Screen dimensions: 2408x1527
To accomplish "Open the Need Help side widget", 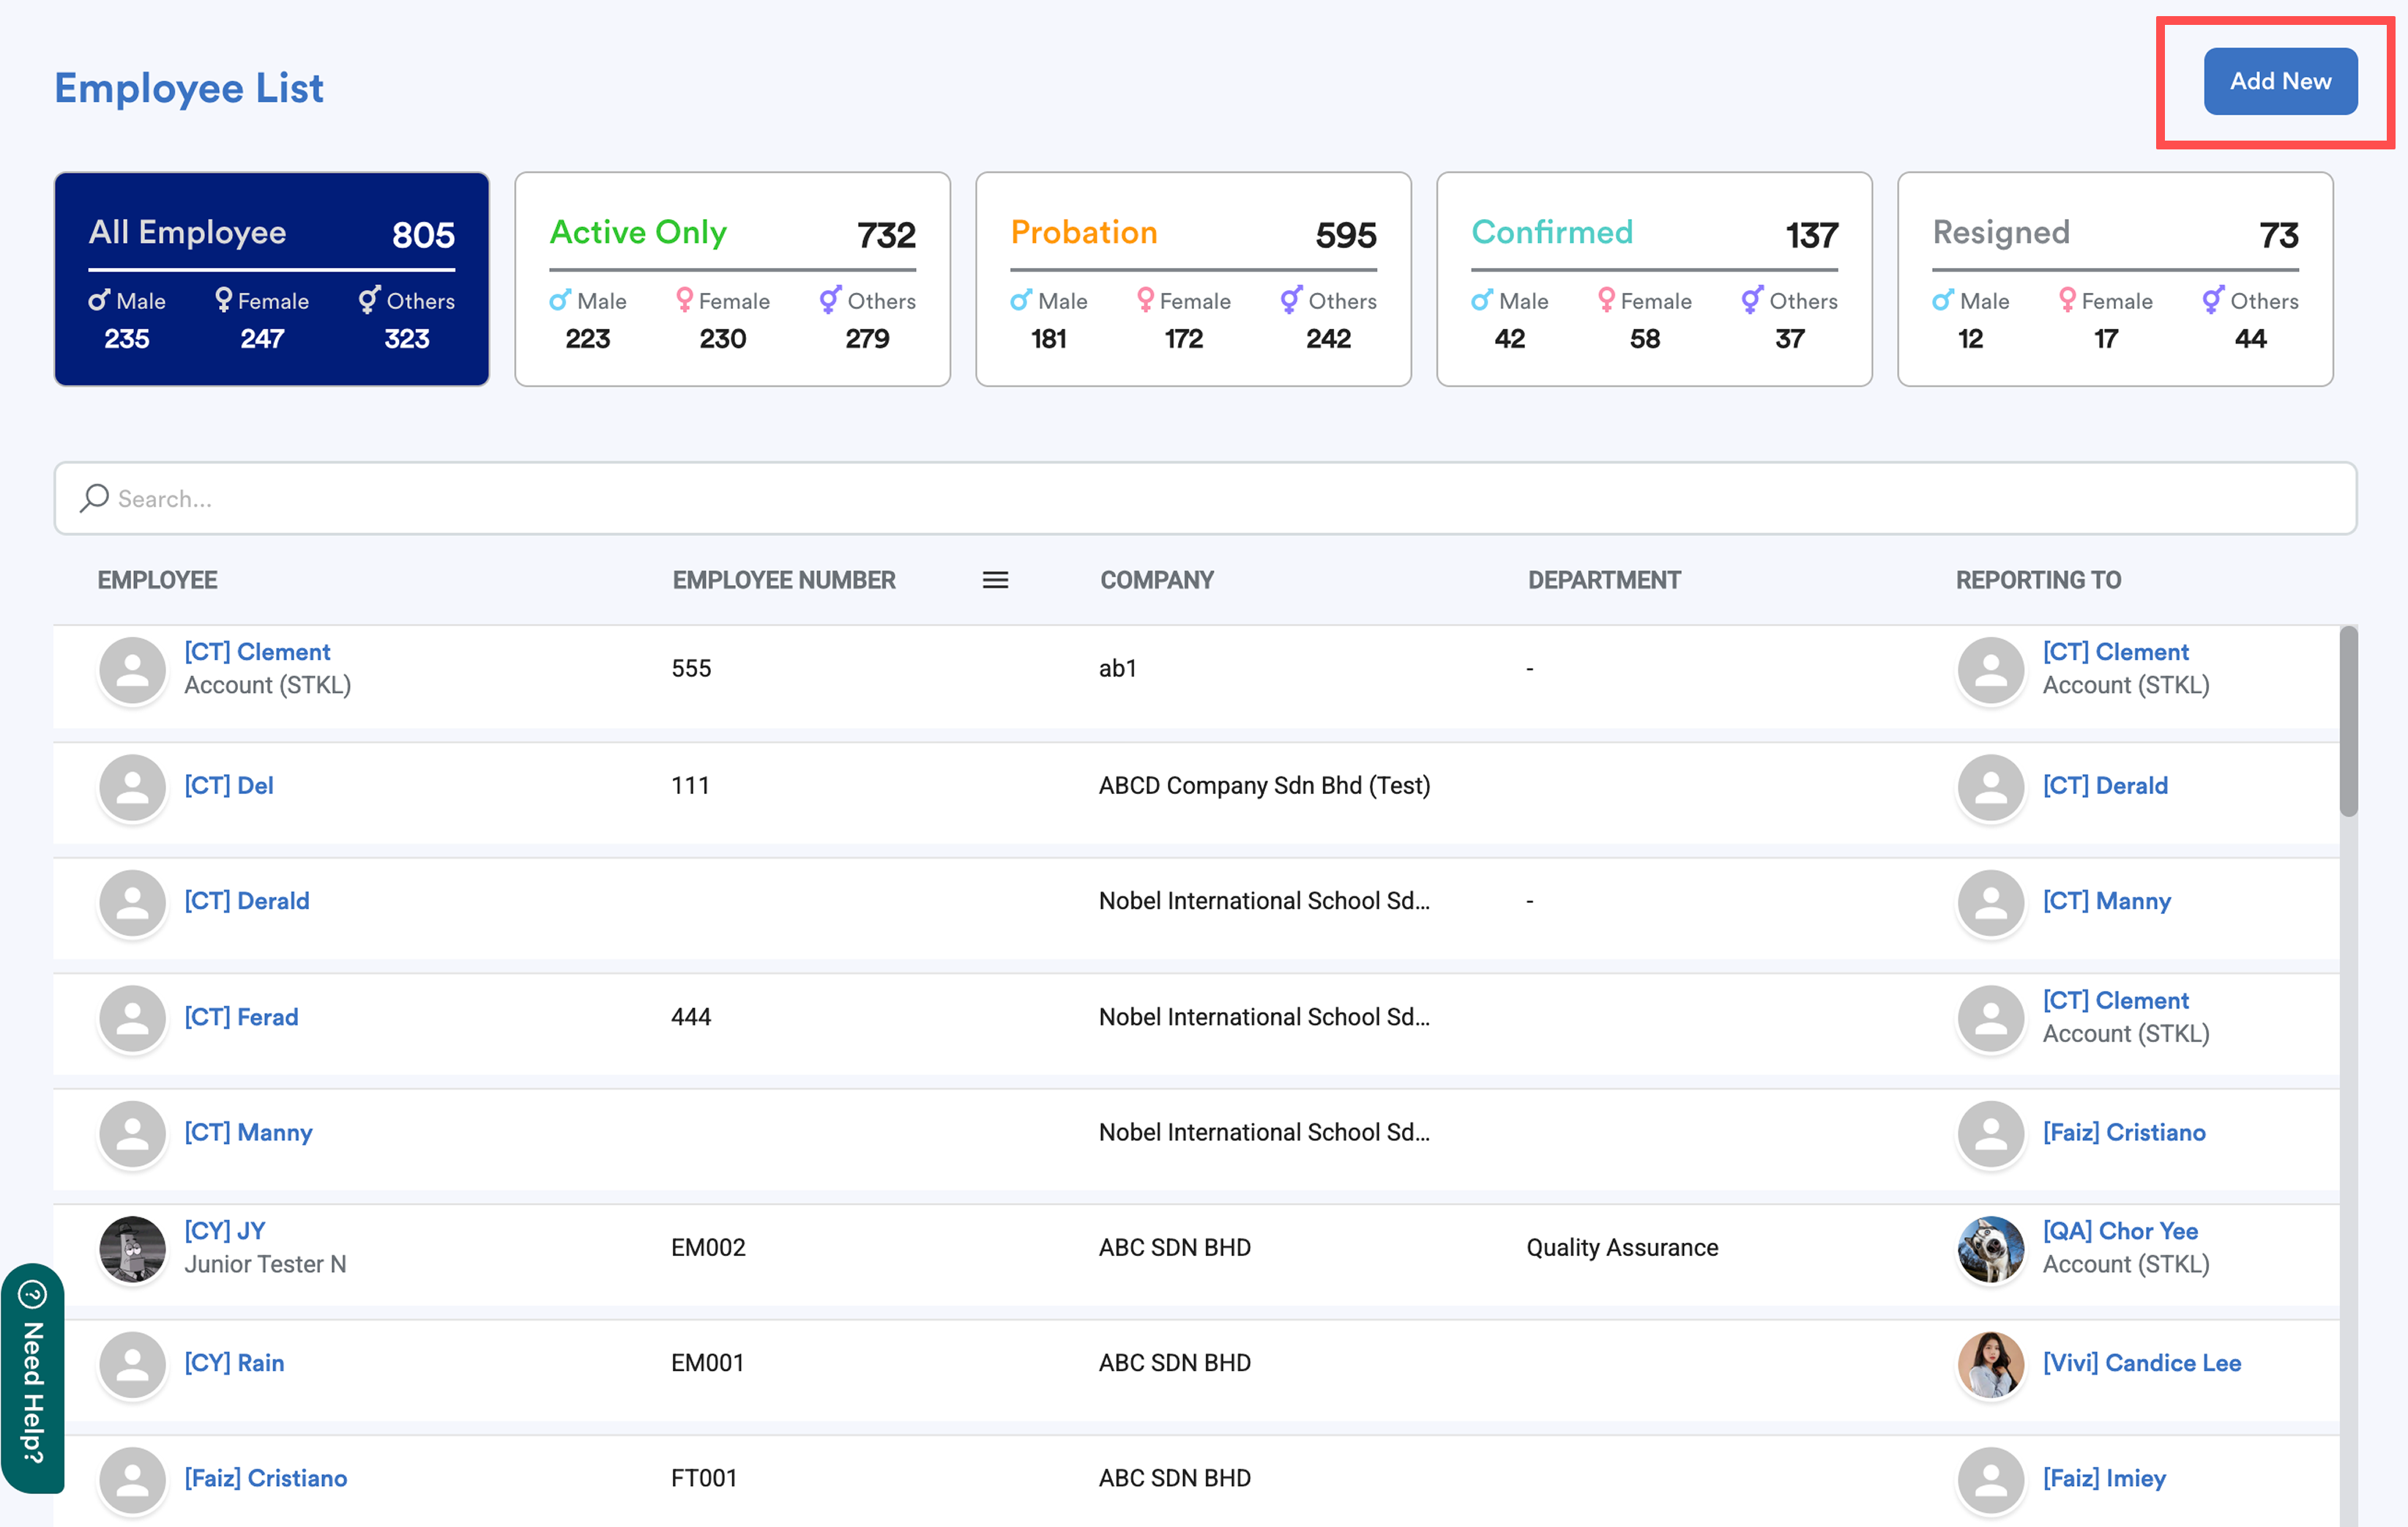I will [x=32, y=1377].
